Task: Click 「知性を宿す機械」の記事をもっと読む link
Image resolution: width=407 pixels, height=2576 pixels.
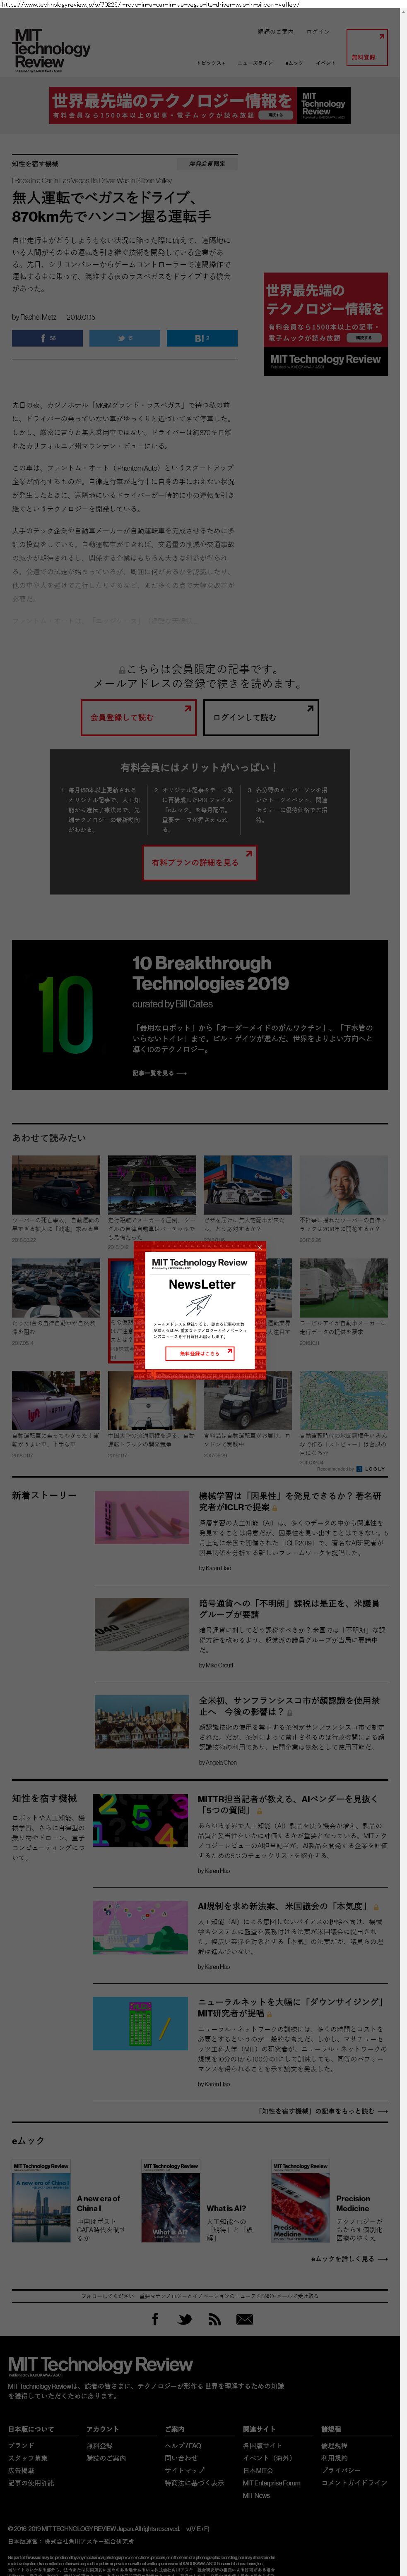Action: pyautogui.click(x=323, y=2111)
